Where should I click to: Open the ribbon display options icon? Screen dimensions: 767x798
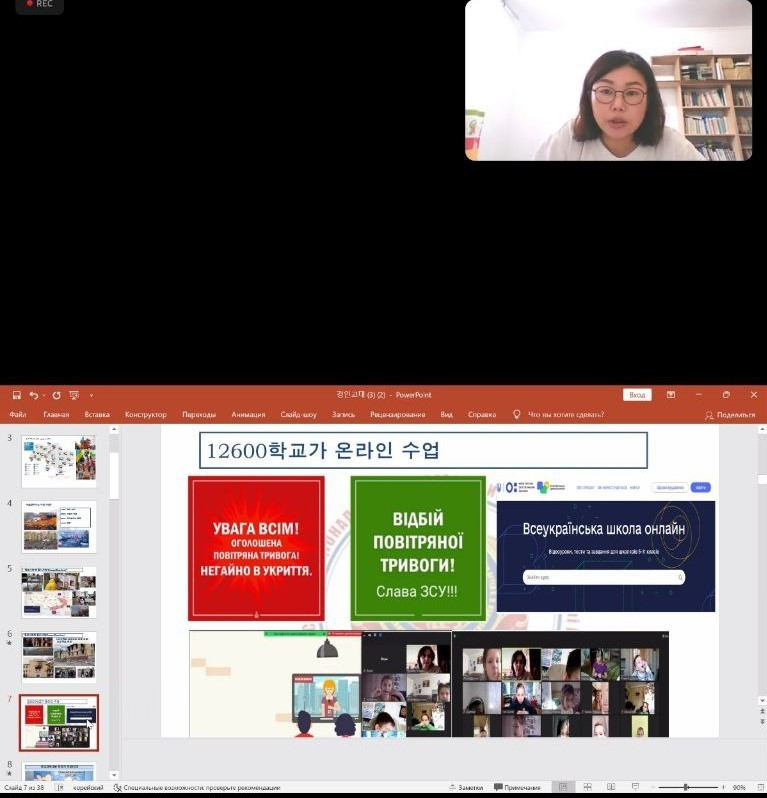(671, 395)
